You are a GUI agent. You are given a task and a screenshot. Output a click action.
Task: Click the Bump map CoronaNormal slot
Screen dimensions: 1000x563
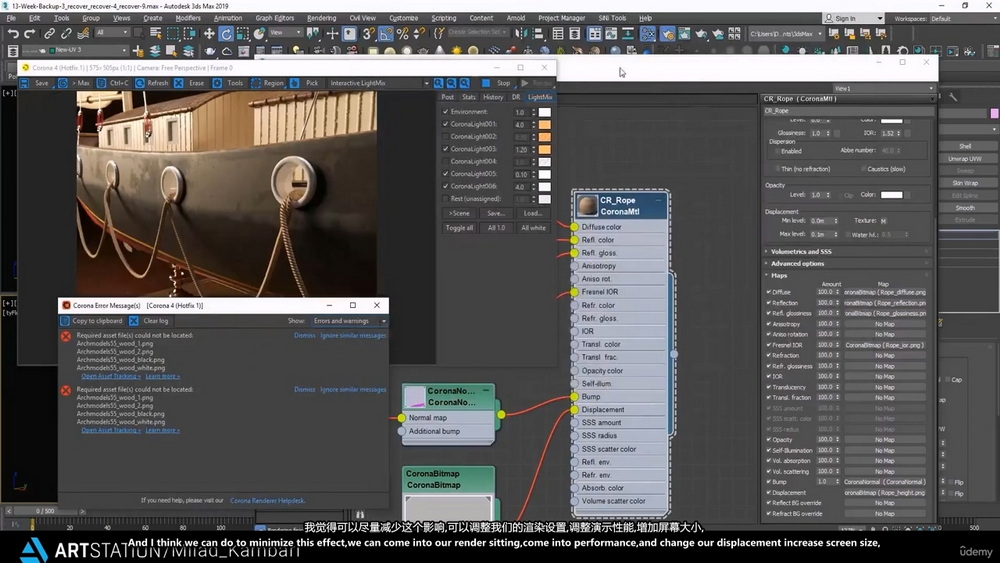click(x=885, y=482)
